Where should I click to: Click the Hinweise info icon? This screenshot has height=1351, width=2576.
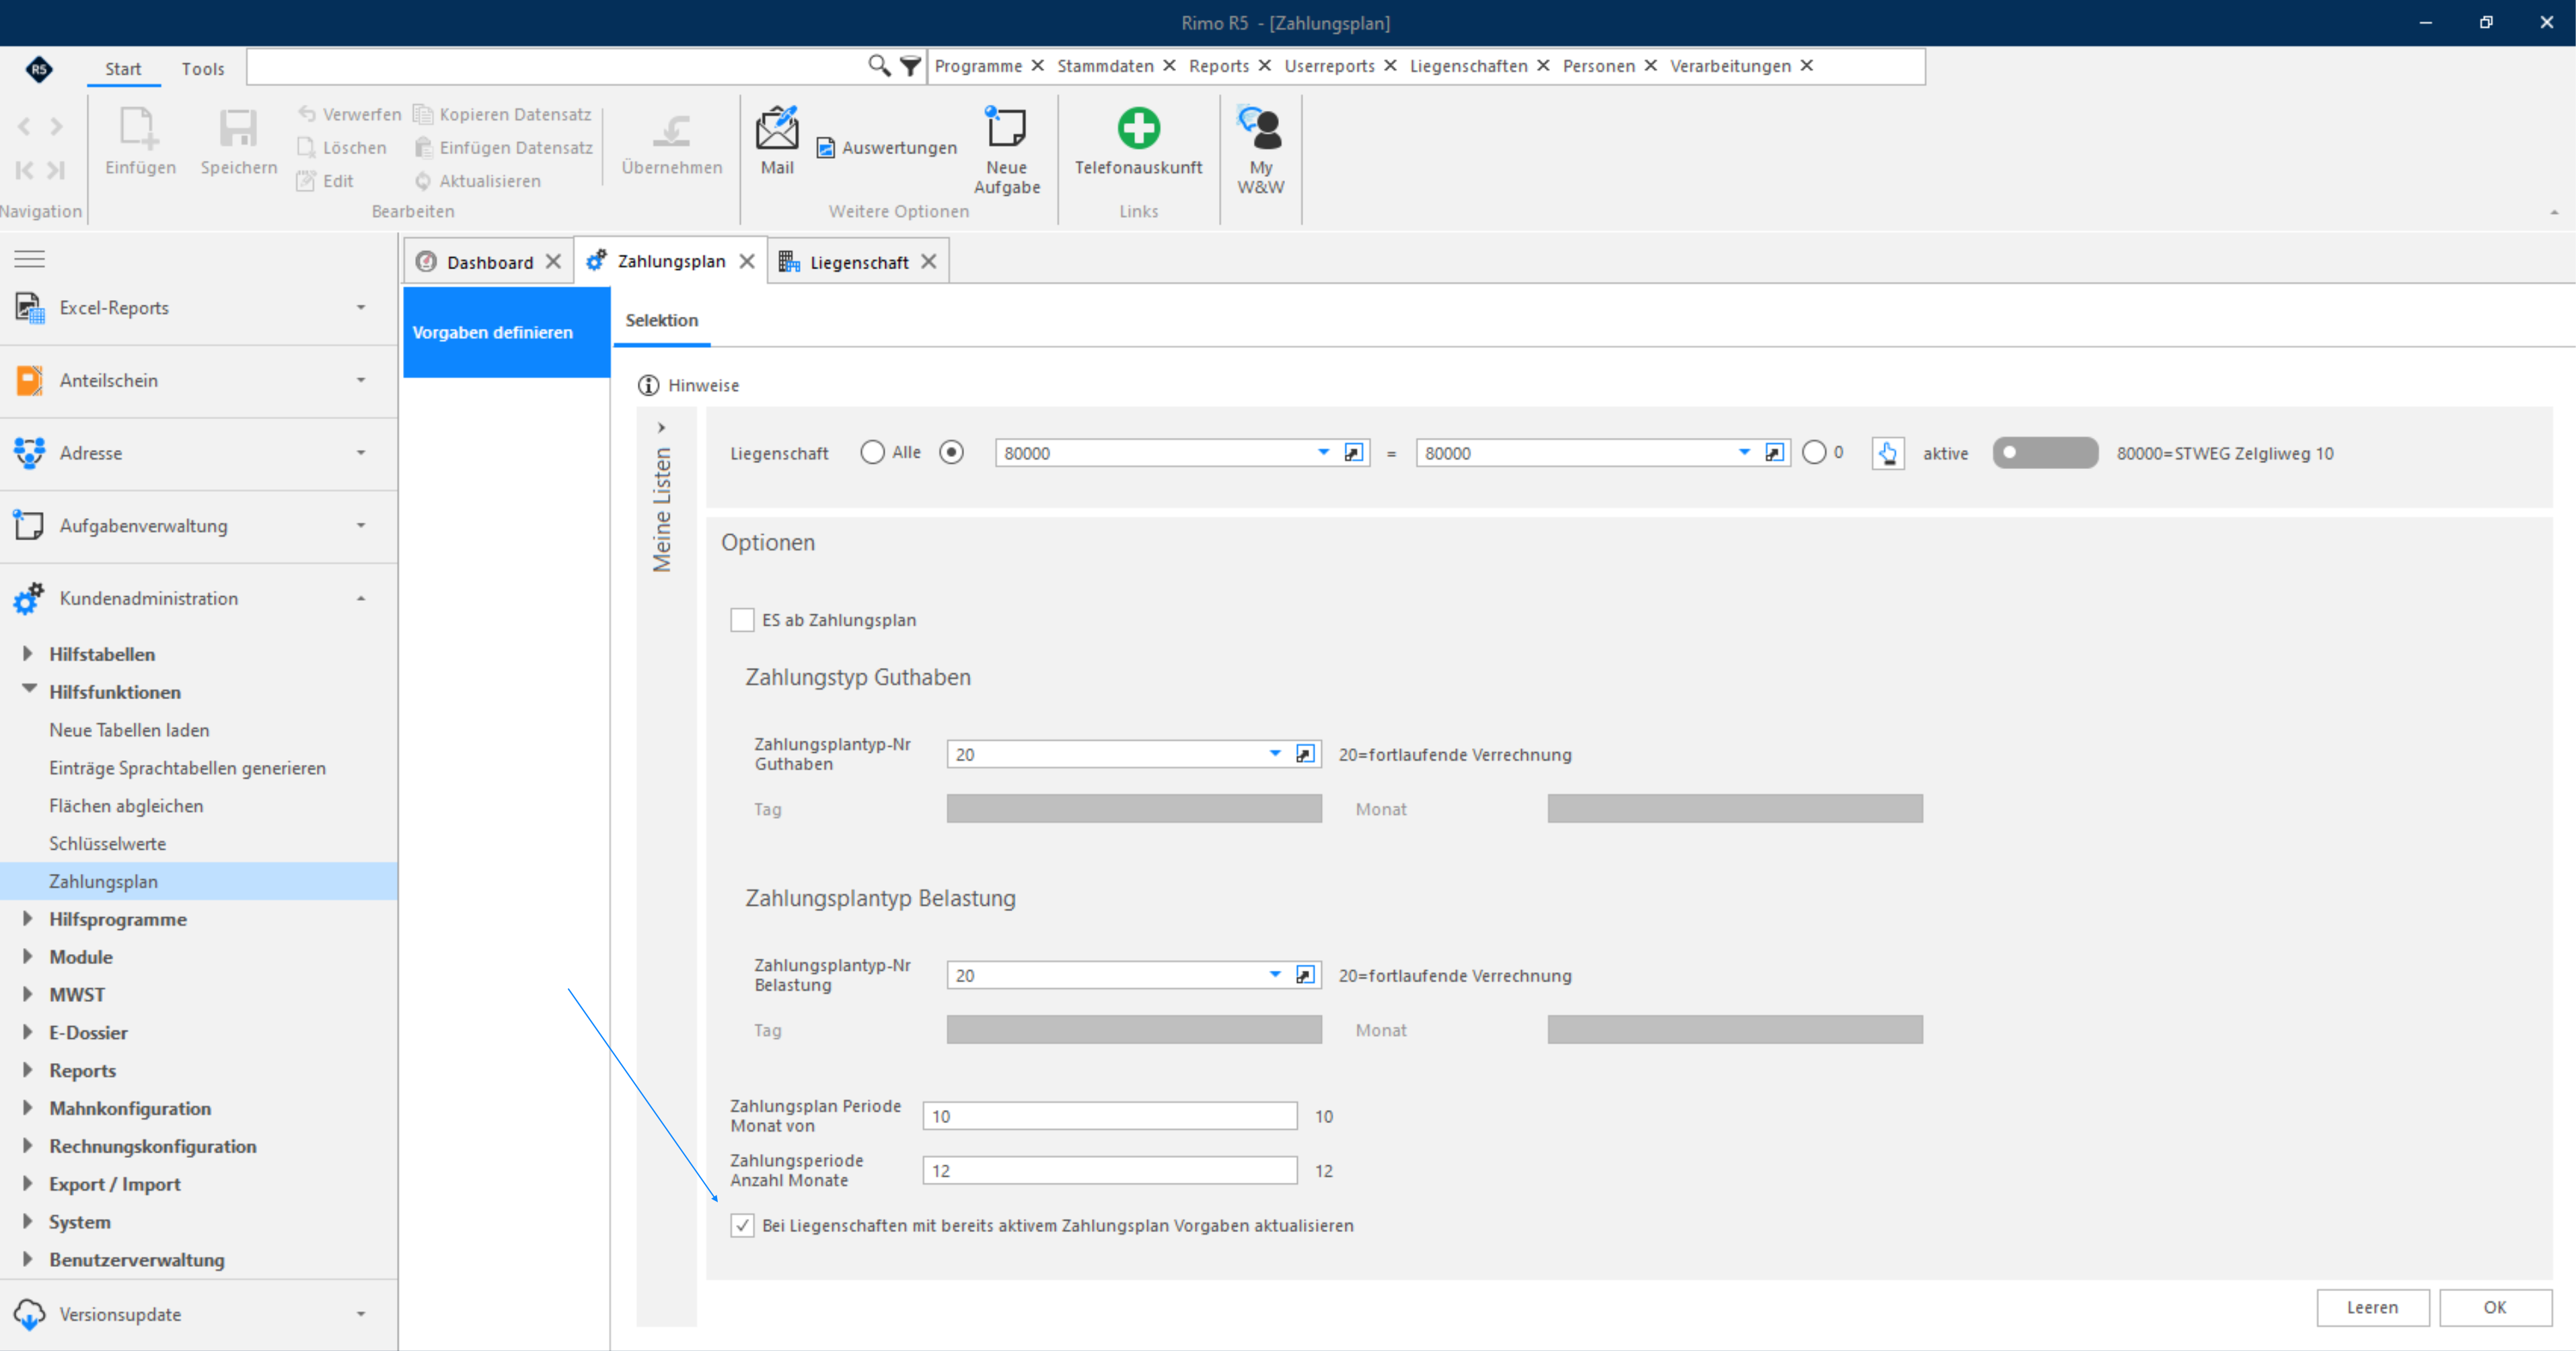(x=649, y=385)
